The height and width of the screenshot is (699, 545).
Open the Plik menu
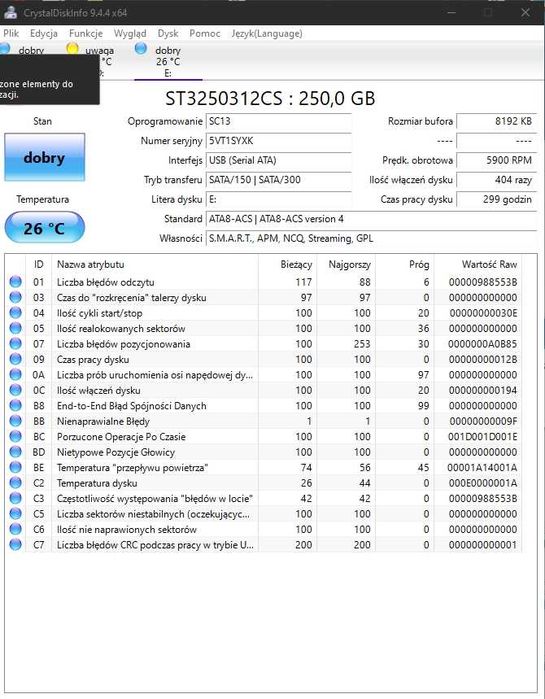(x=11, y=33)
